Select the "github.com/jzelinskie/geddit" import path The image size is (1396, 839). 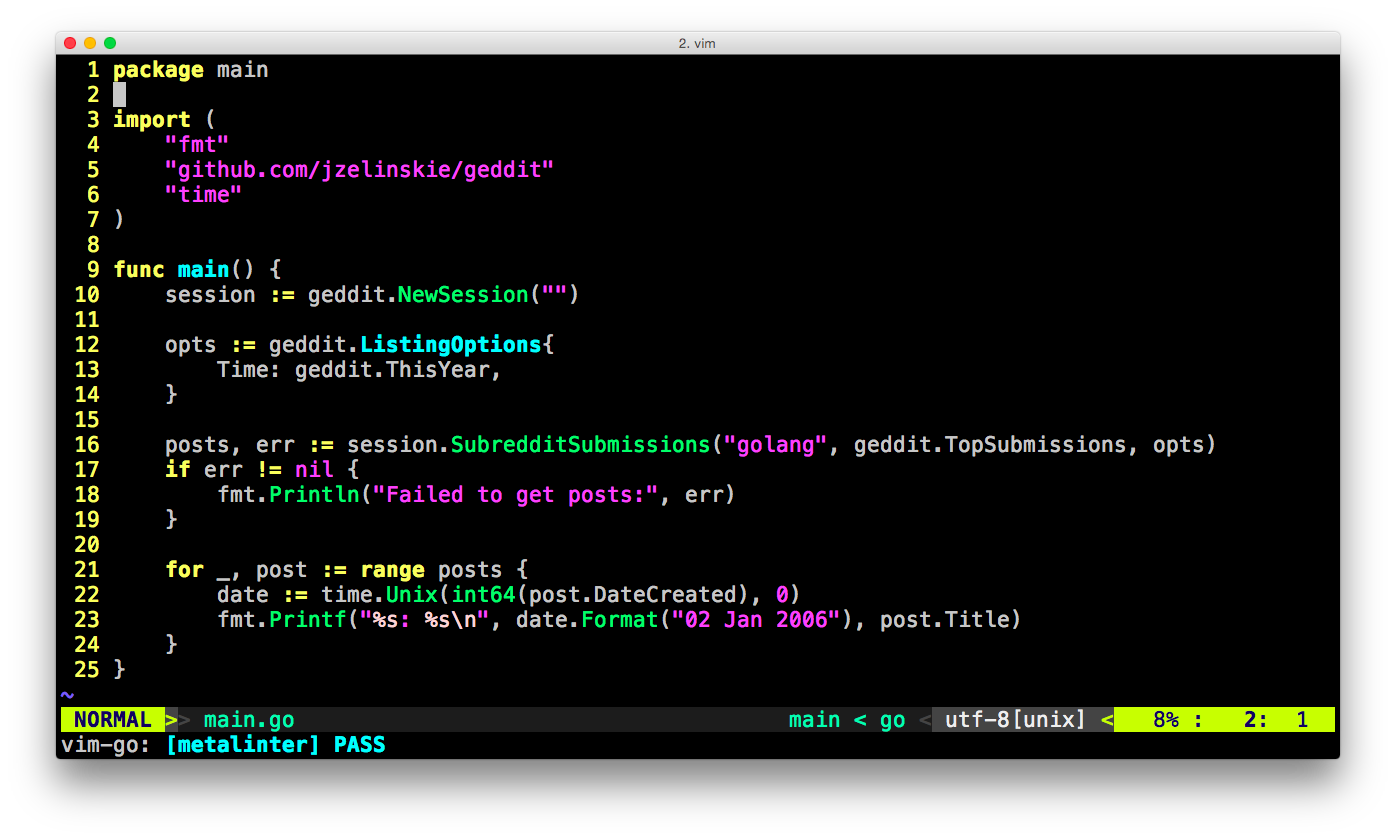pyautogui.click(x=360, y=170)
